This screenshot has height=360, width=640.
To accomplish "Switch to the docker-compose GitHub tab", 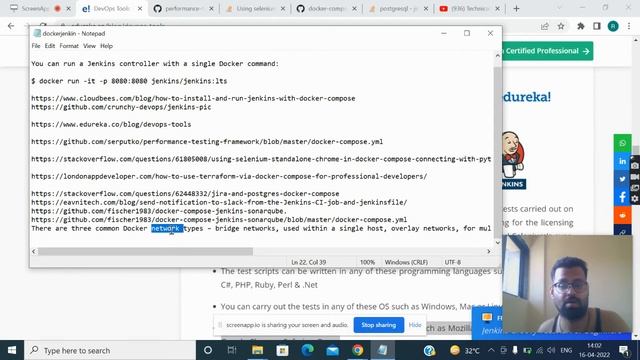I will pos(326,8).
